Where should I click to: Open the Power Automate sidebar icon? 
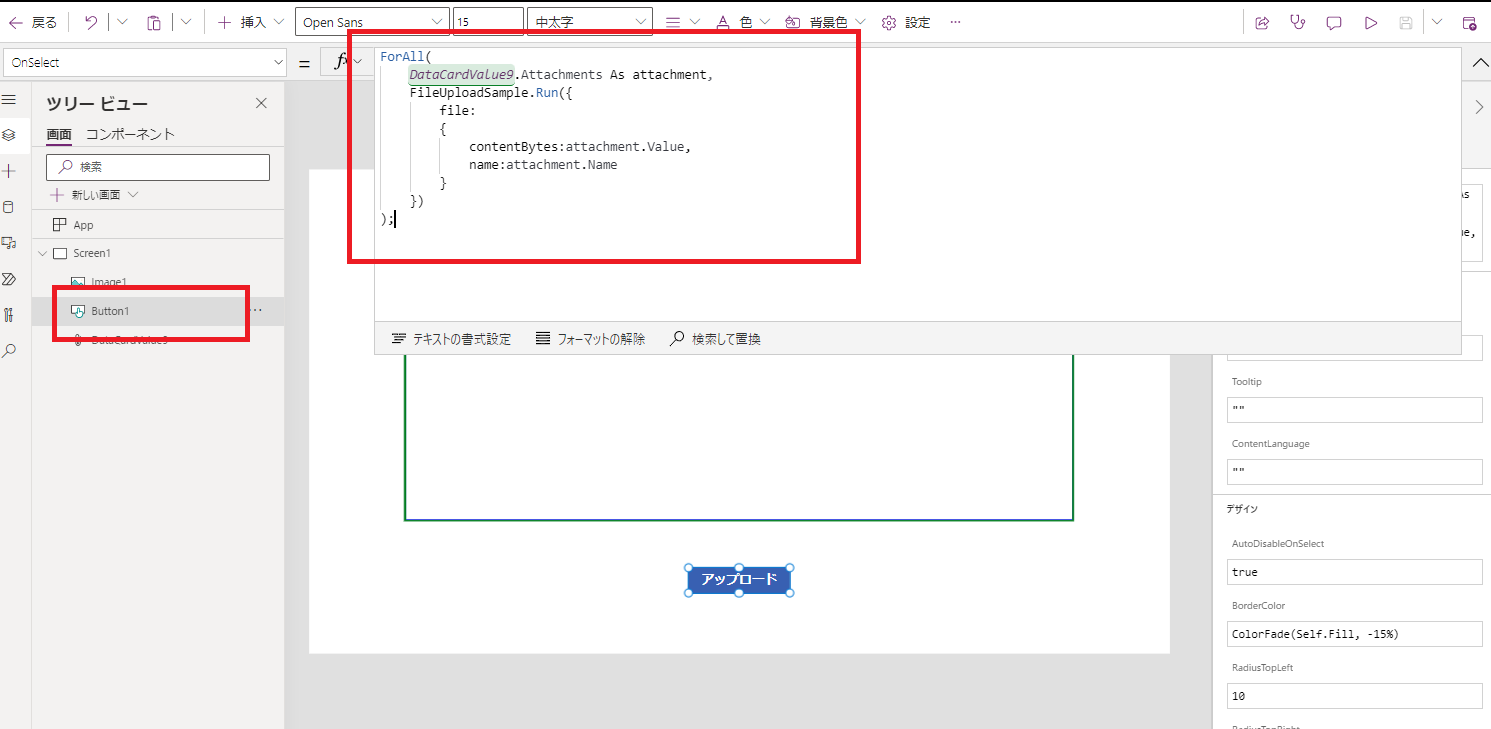[10, 278]
